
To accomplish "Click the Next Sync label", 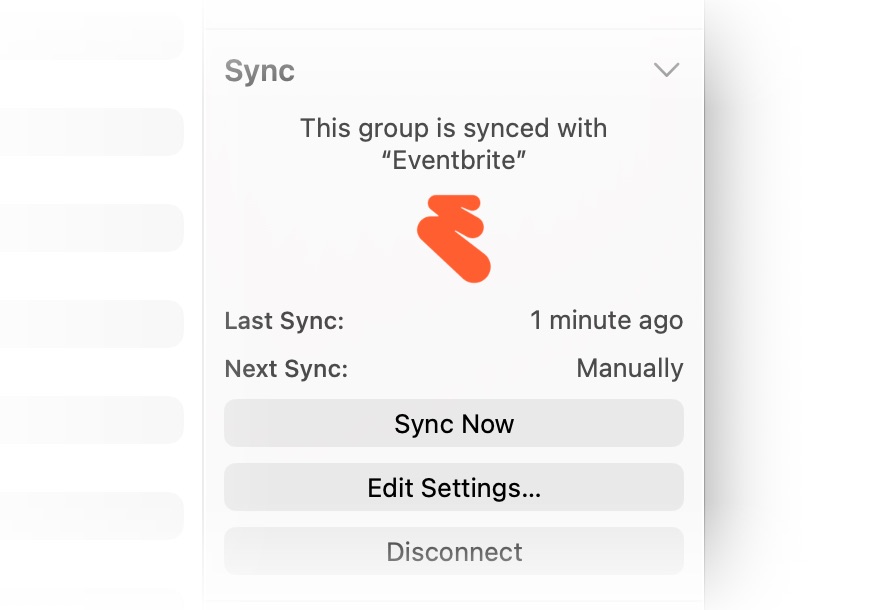I will (286, 369).
